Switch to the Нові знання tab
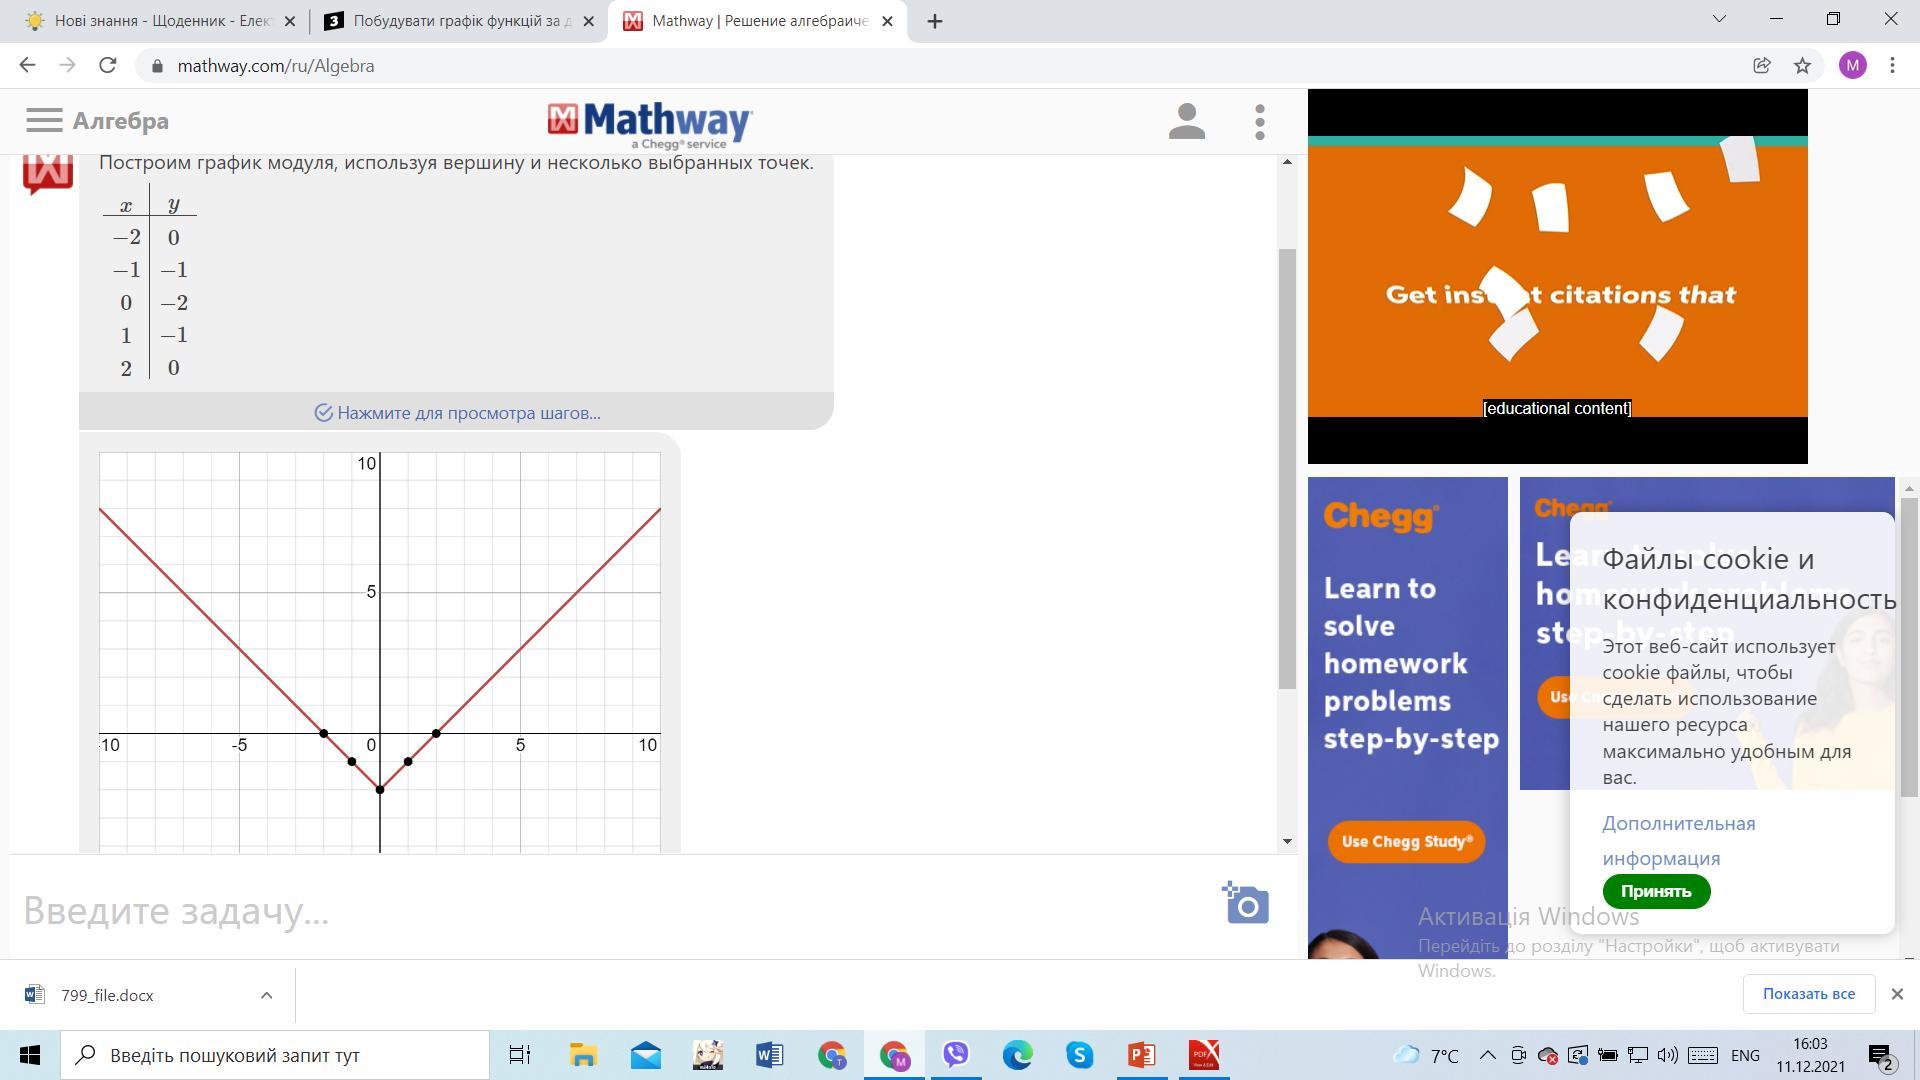The image size is (1920, 1080). (160, 21)
